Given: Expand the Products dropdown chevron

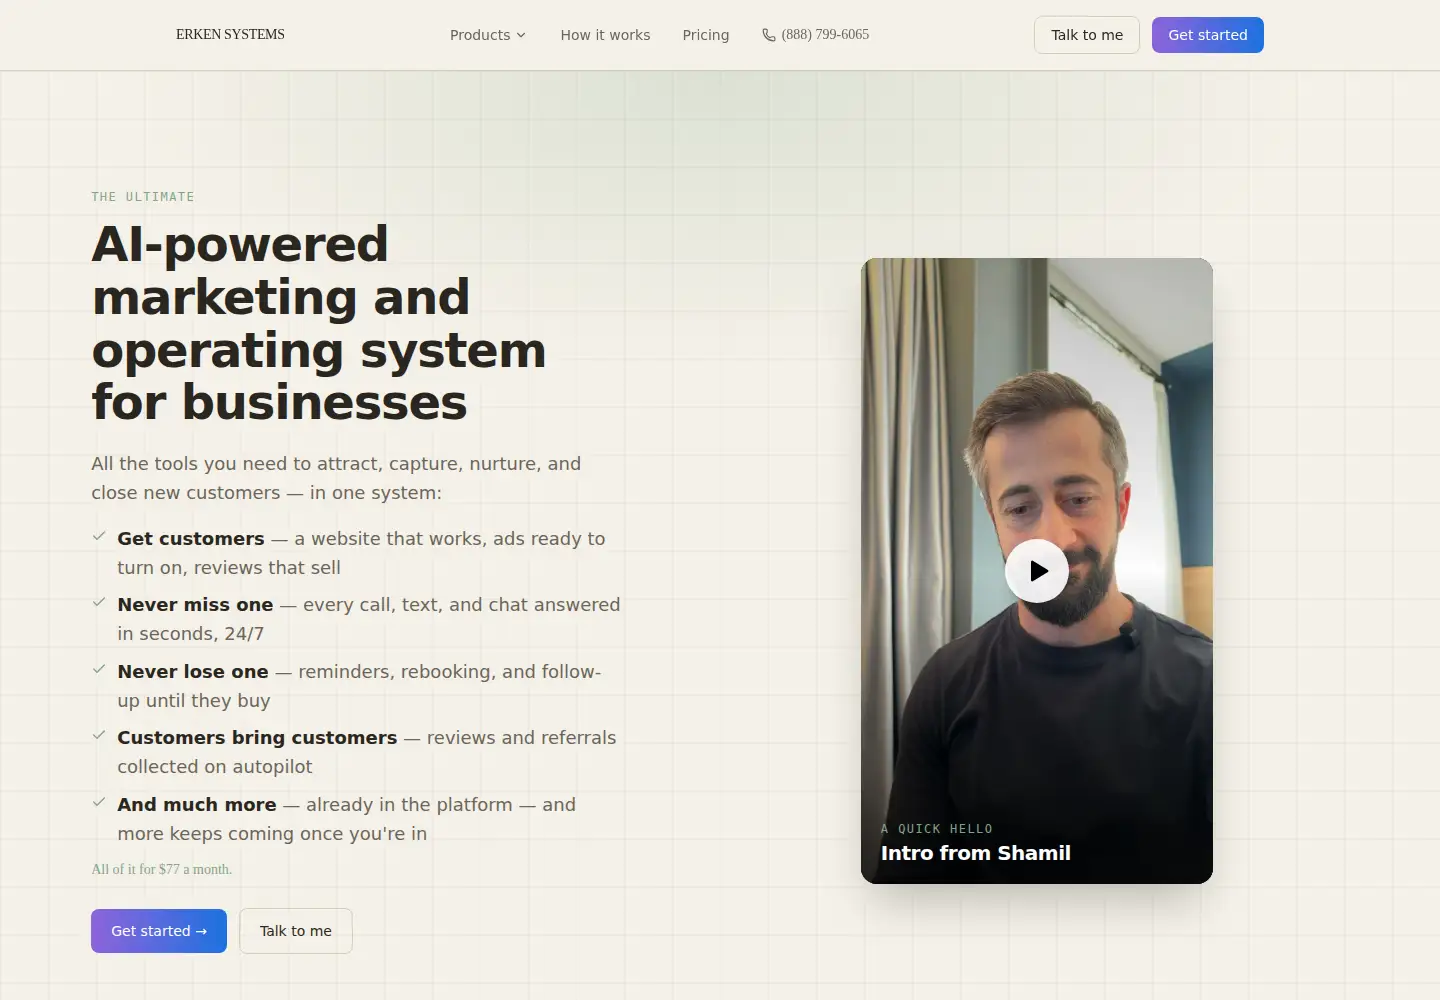Looking at the screenshot, I should pos(521,35).
